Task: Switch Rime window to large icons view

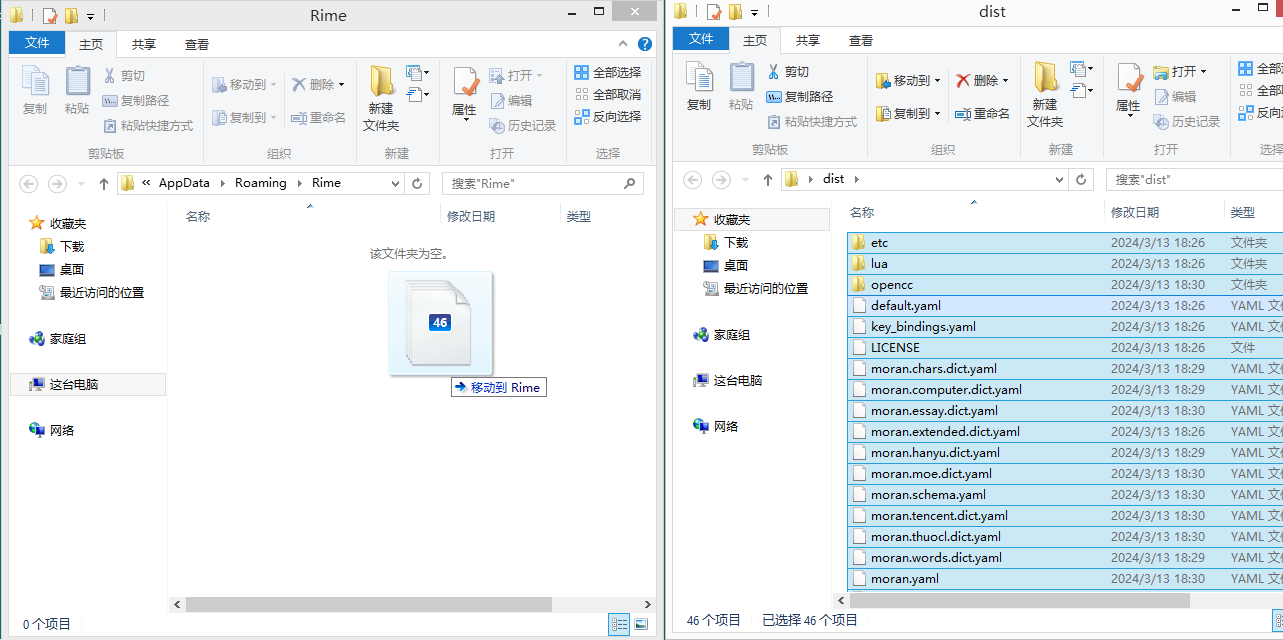Action: tap(640, 624)
